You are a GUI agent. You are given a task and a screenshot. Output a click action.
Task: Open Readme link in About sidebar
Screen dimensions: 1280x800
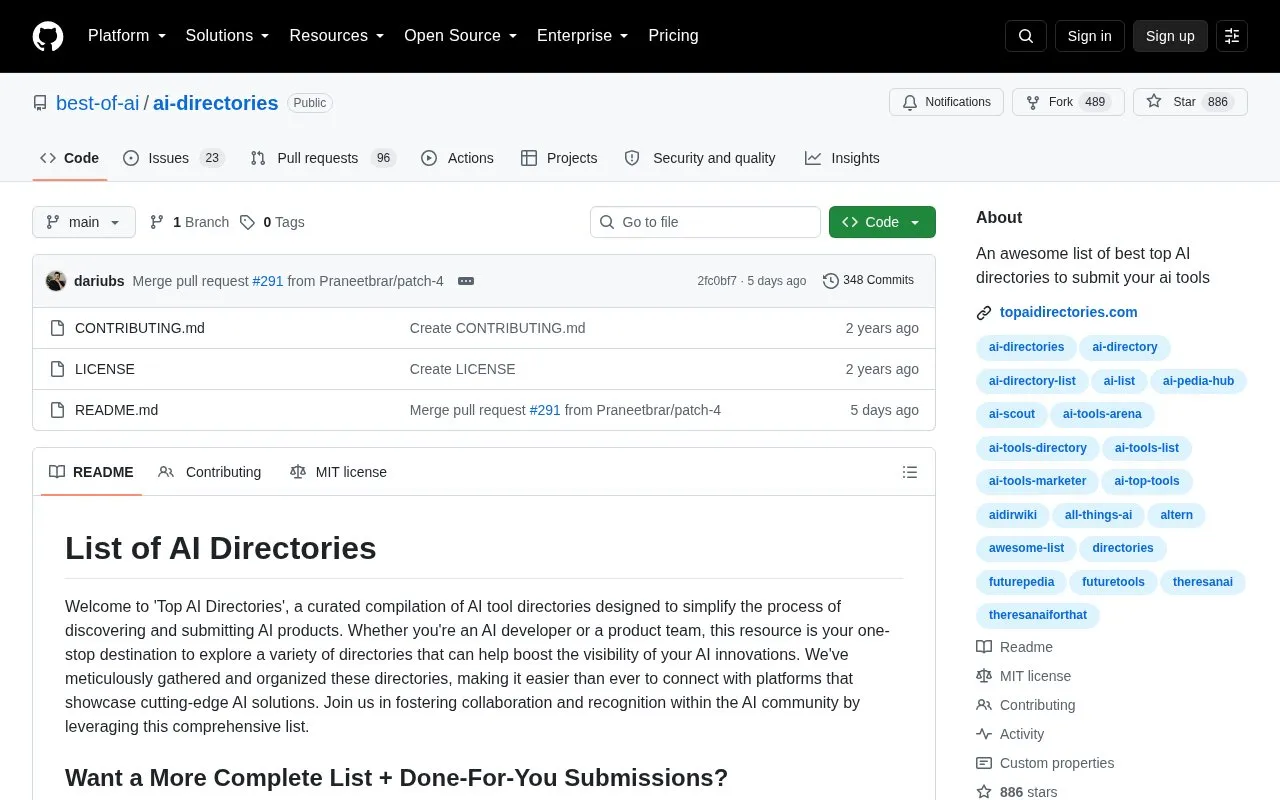point(1014,647)
